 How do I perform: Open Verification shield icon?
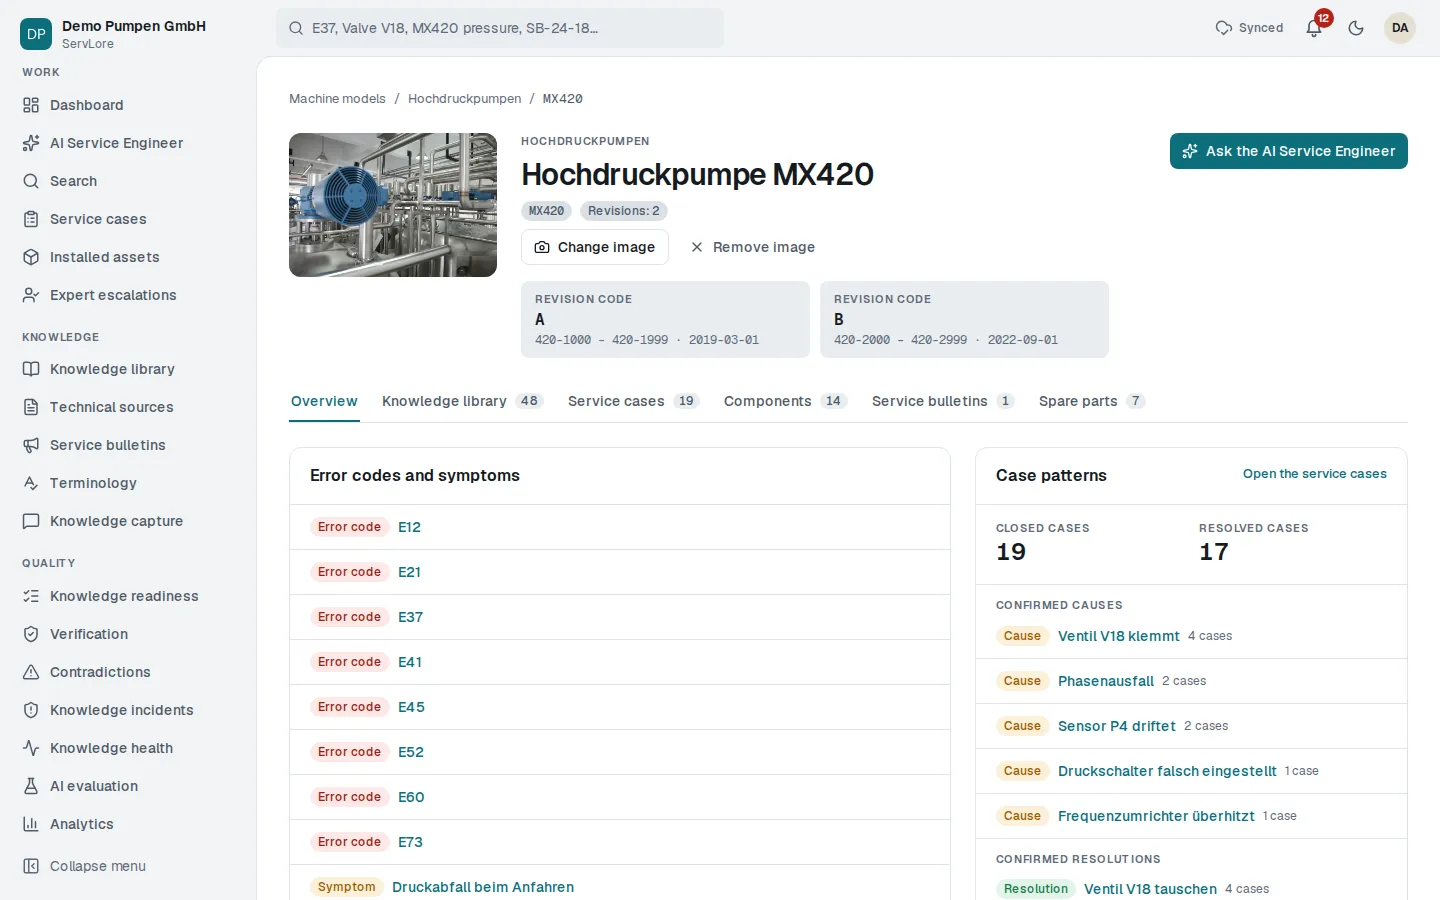[31, 634]
